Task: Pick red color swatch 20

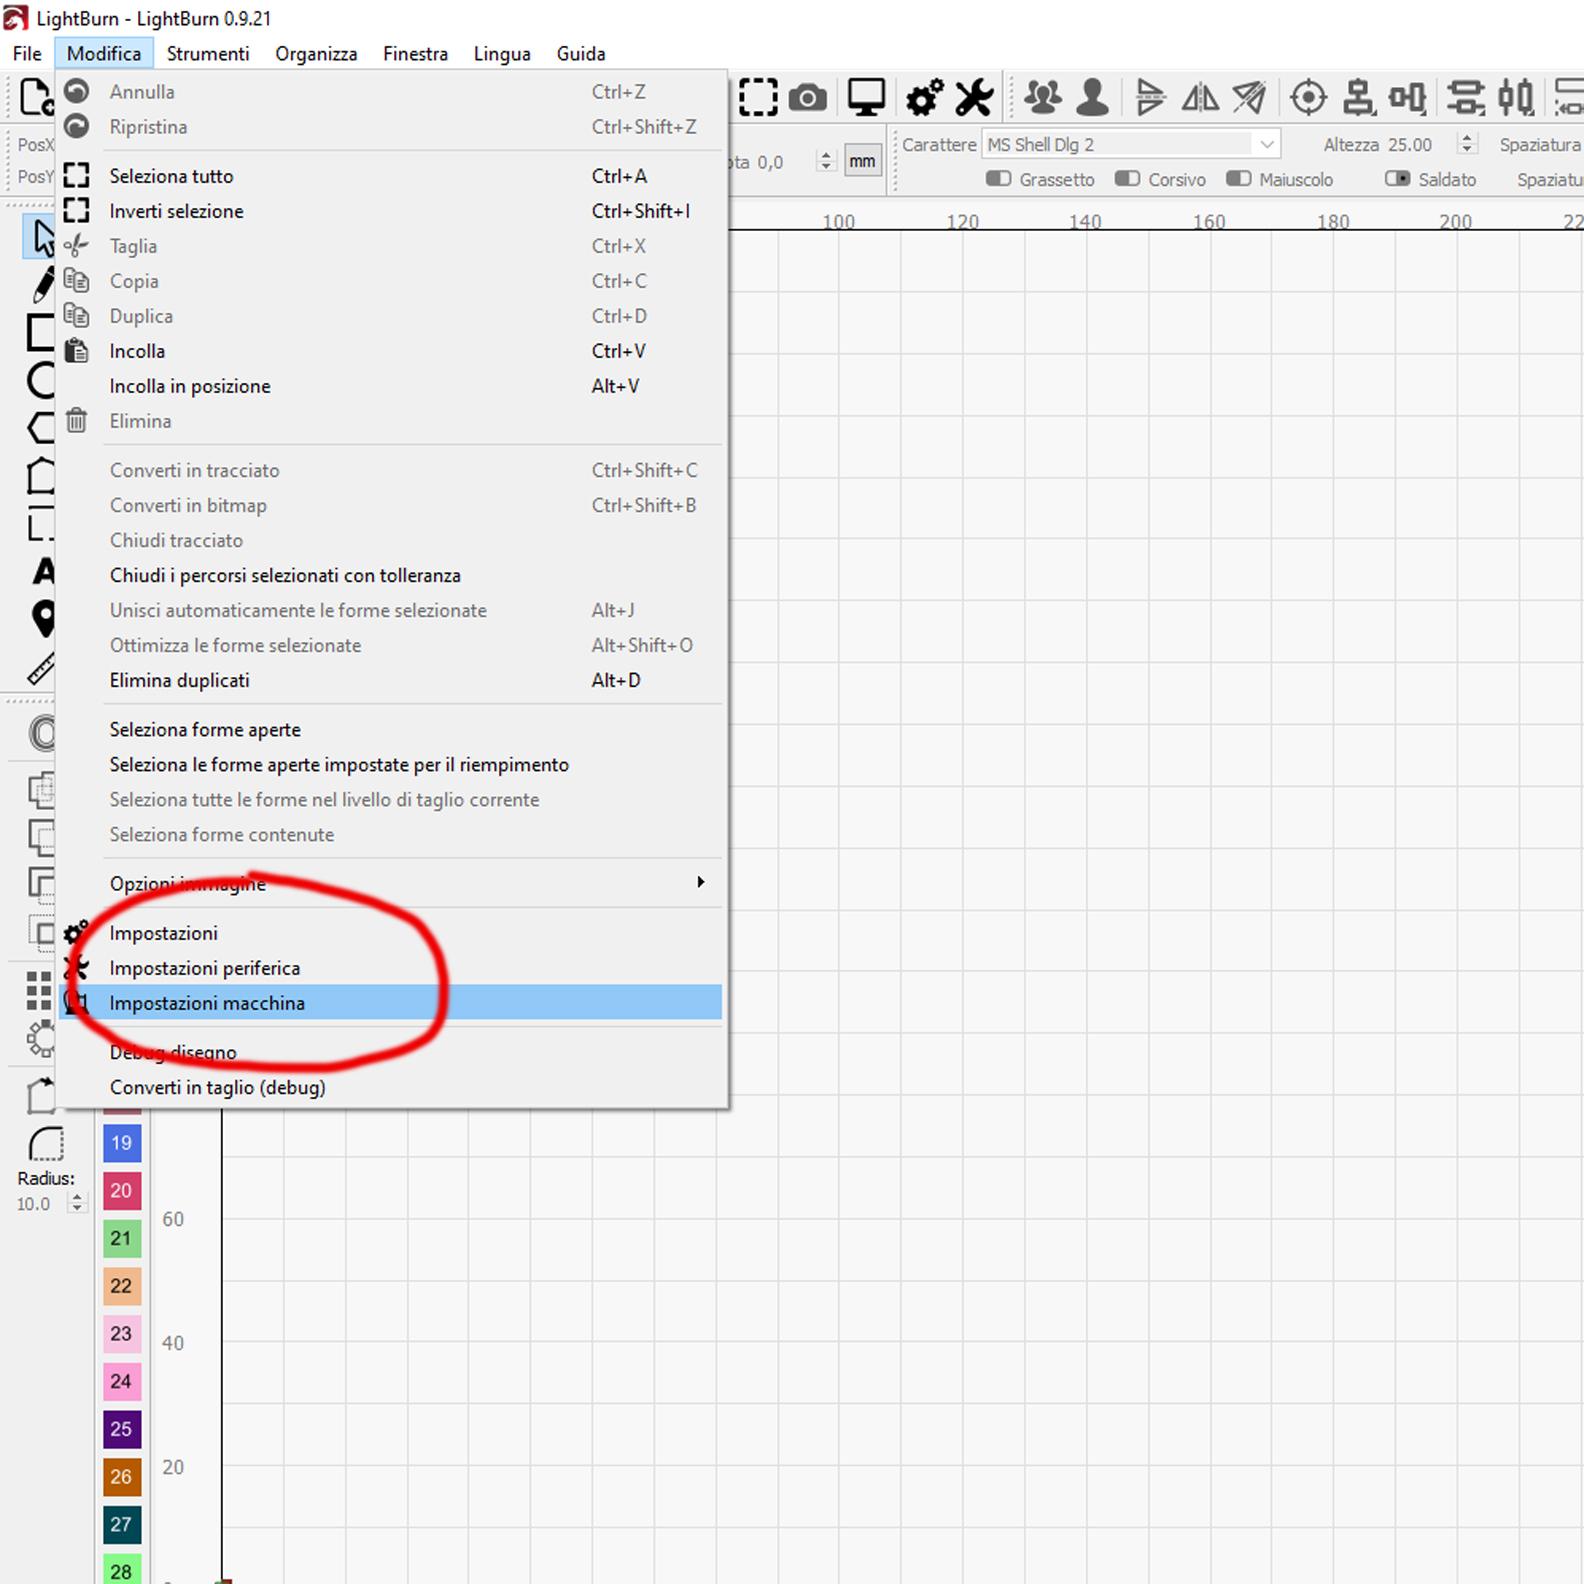Action: pyautogui.click(x=121, y=1190)
